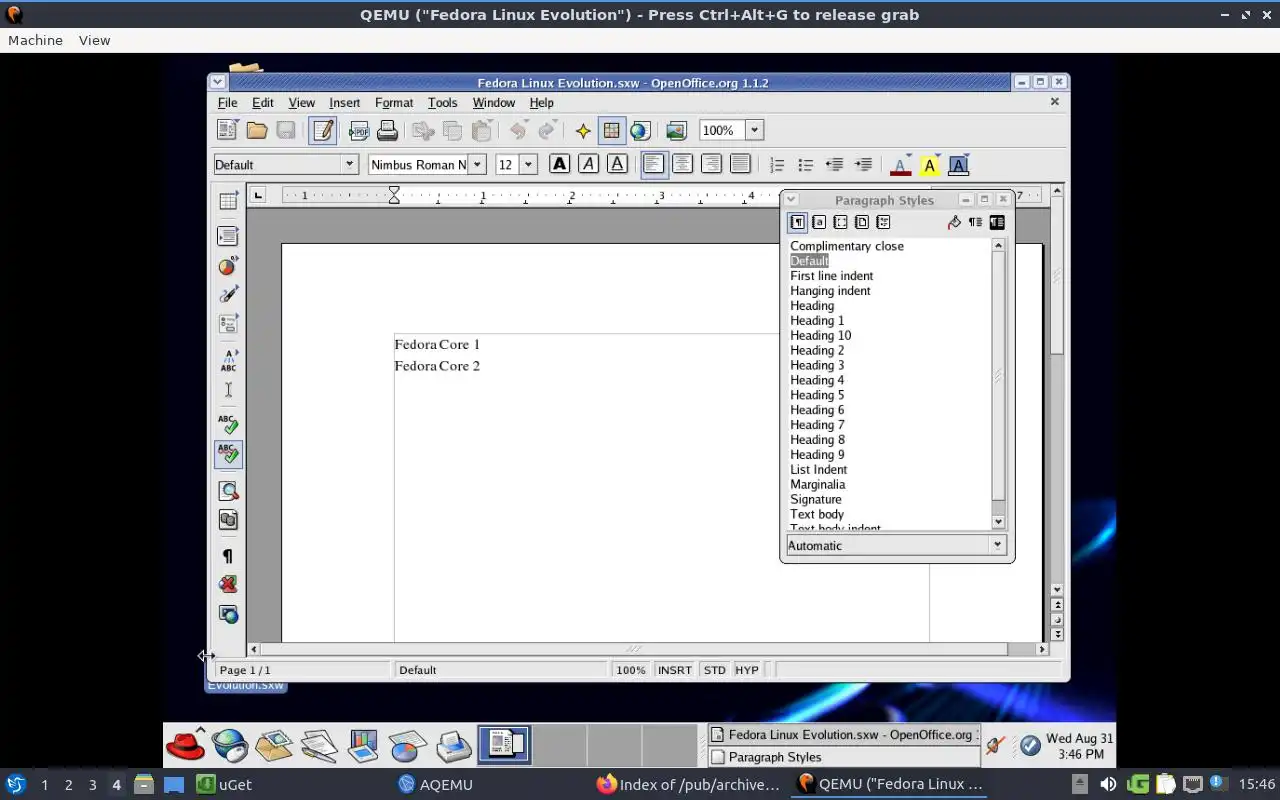Open the View menu
1280x800 pixels.
301,102
